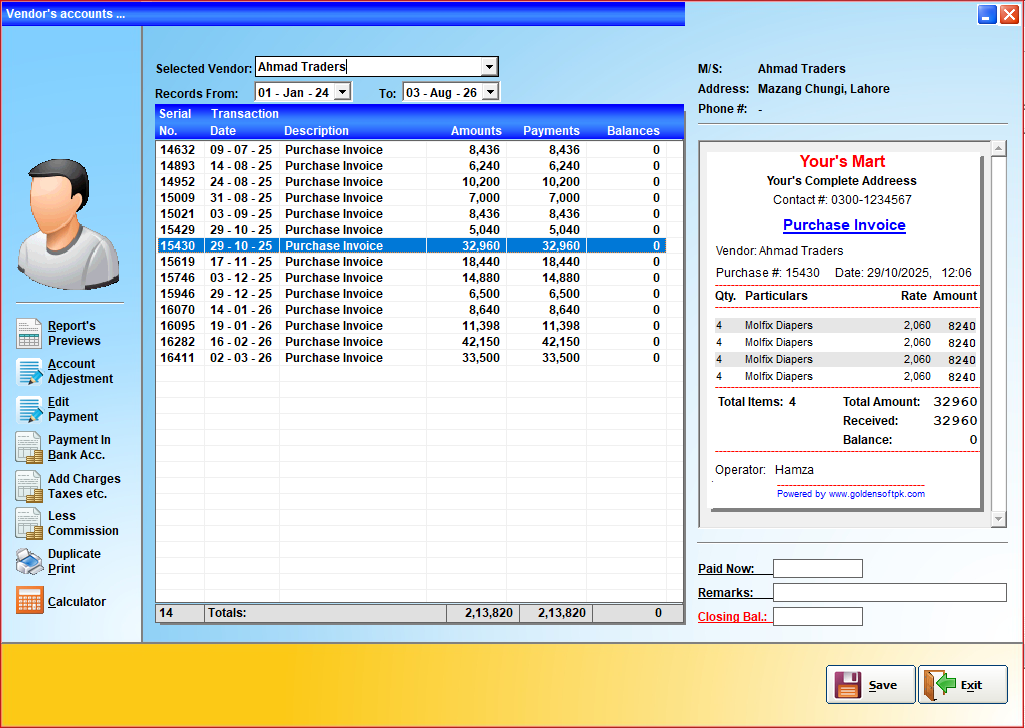
Task: Click Add Charges Taxes etc. icon
Action: click(29, 486)
